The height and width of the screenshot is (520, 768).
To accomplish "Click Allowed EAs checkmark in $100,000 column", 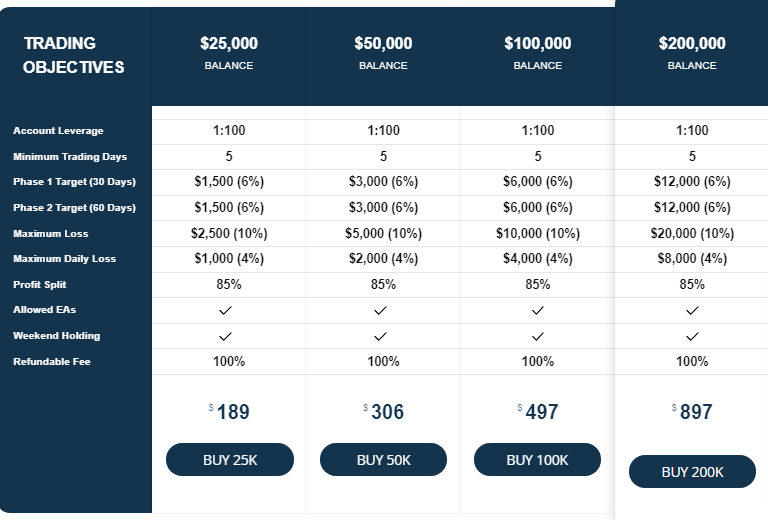I will coord(538,310).
